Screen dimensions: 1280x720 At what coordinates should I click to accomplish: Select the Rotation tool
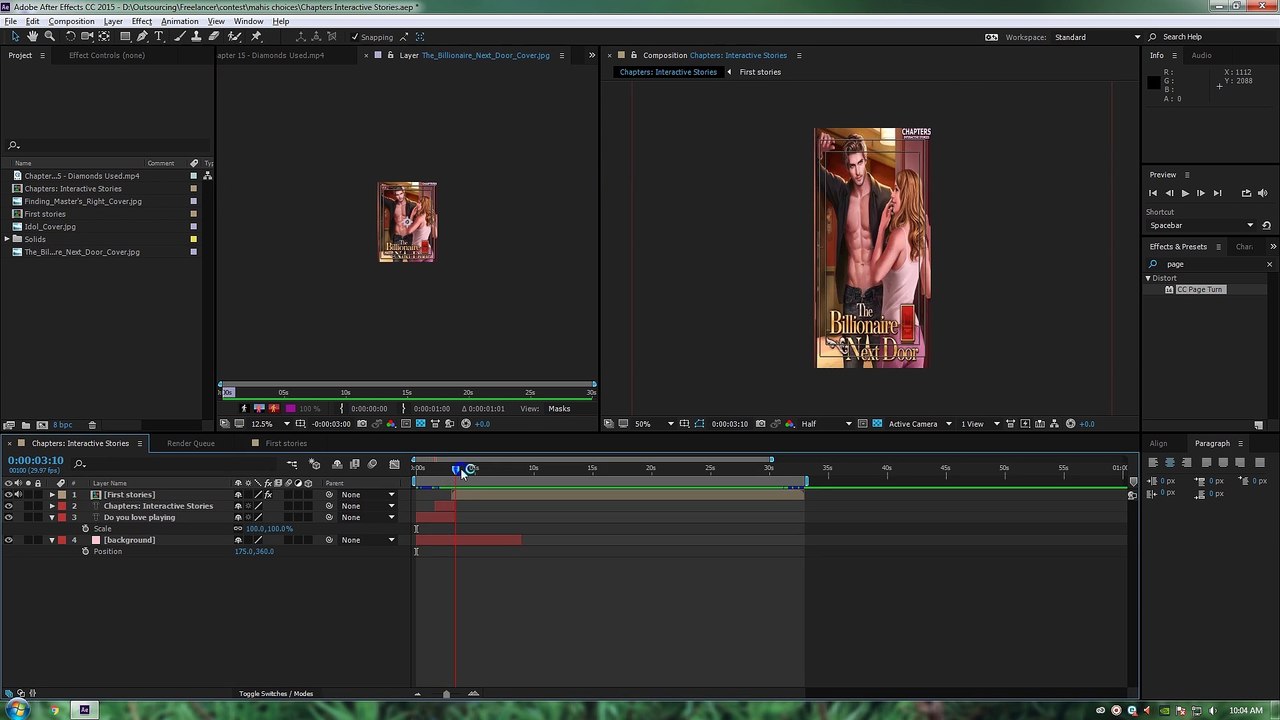70,37
